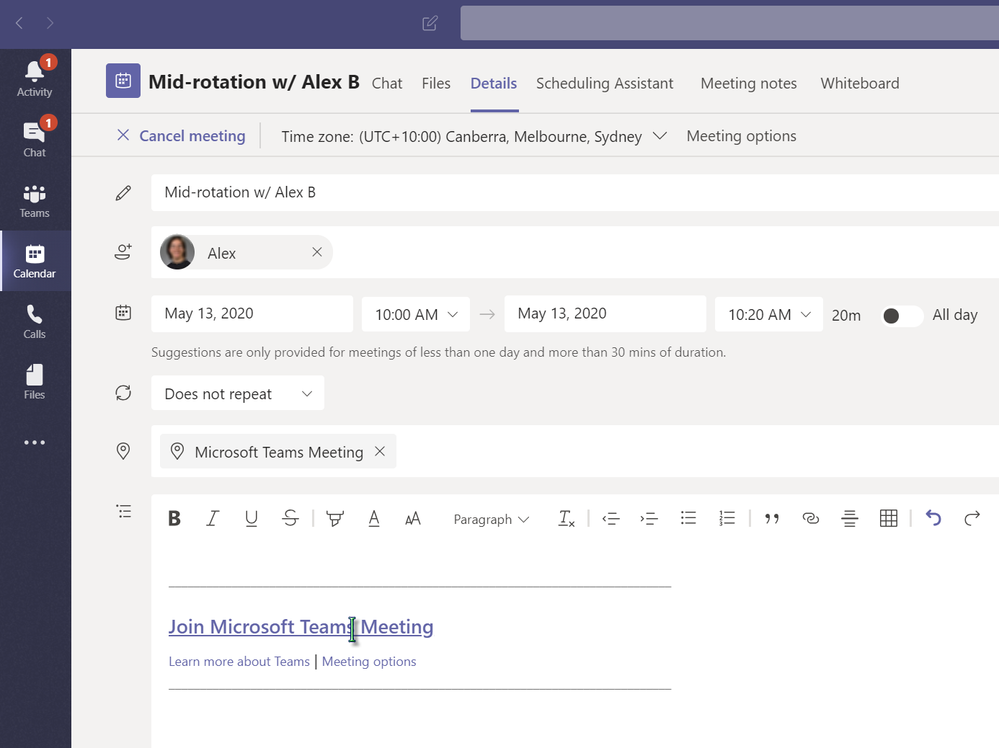Insert a bulleted list
The image size is (999, 748).
(x=688, y=519)
